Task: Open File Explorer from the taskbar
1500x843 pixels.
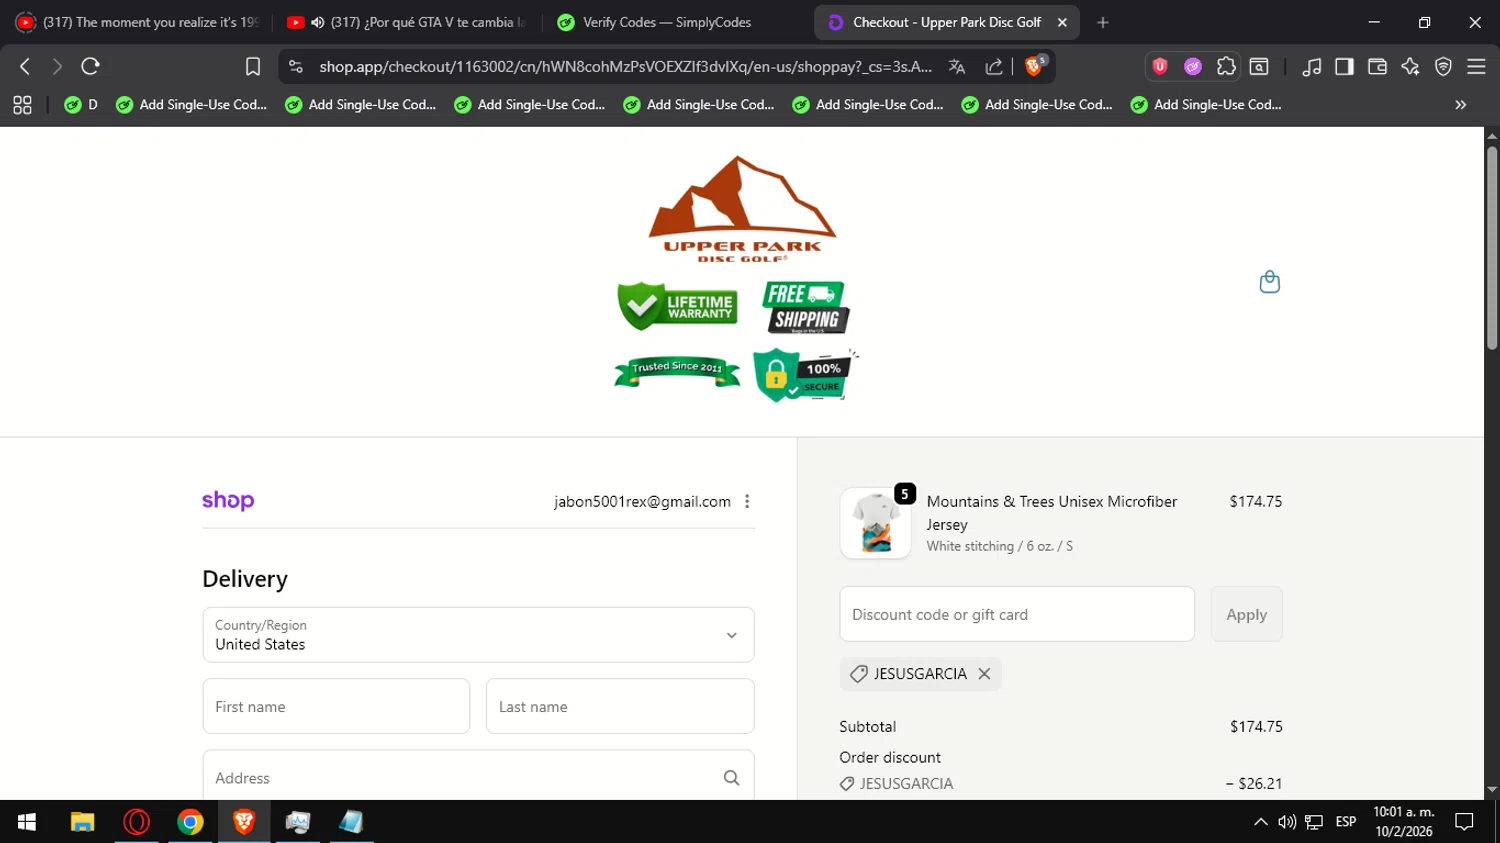Action: (x=82, y=822)
